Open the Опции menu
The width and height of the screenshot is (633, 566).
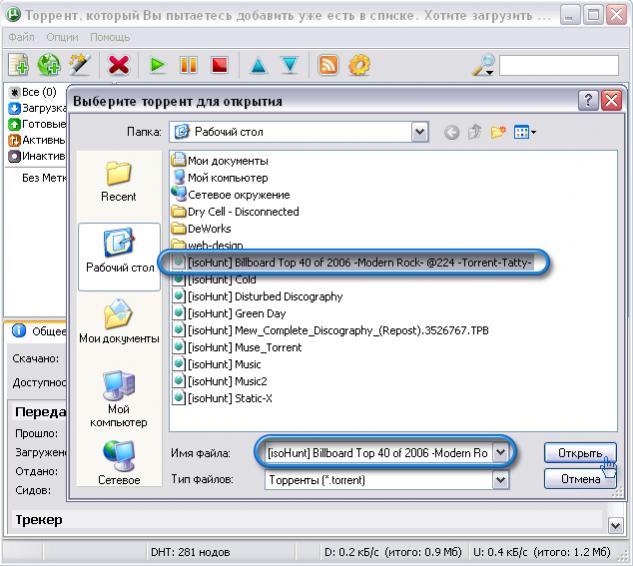[x=62, y=37]
